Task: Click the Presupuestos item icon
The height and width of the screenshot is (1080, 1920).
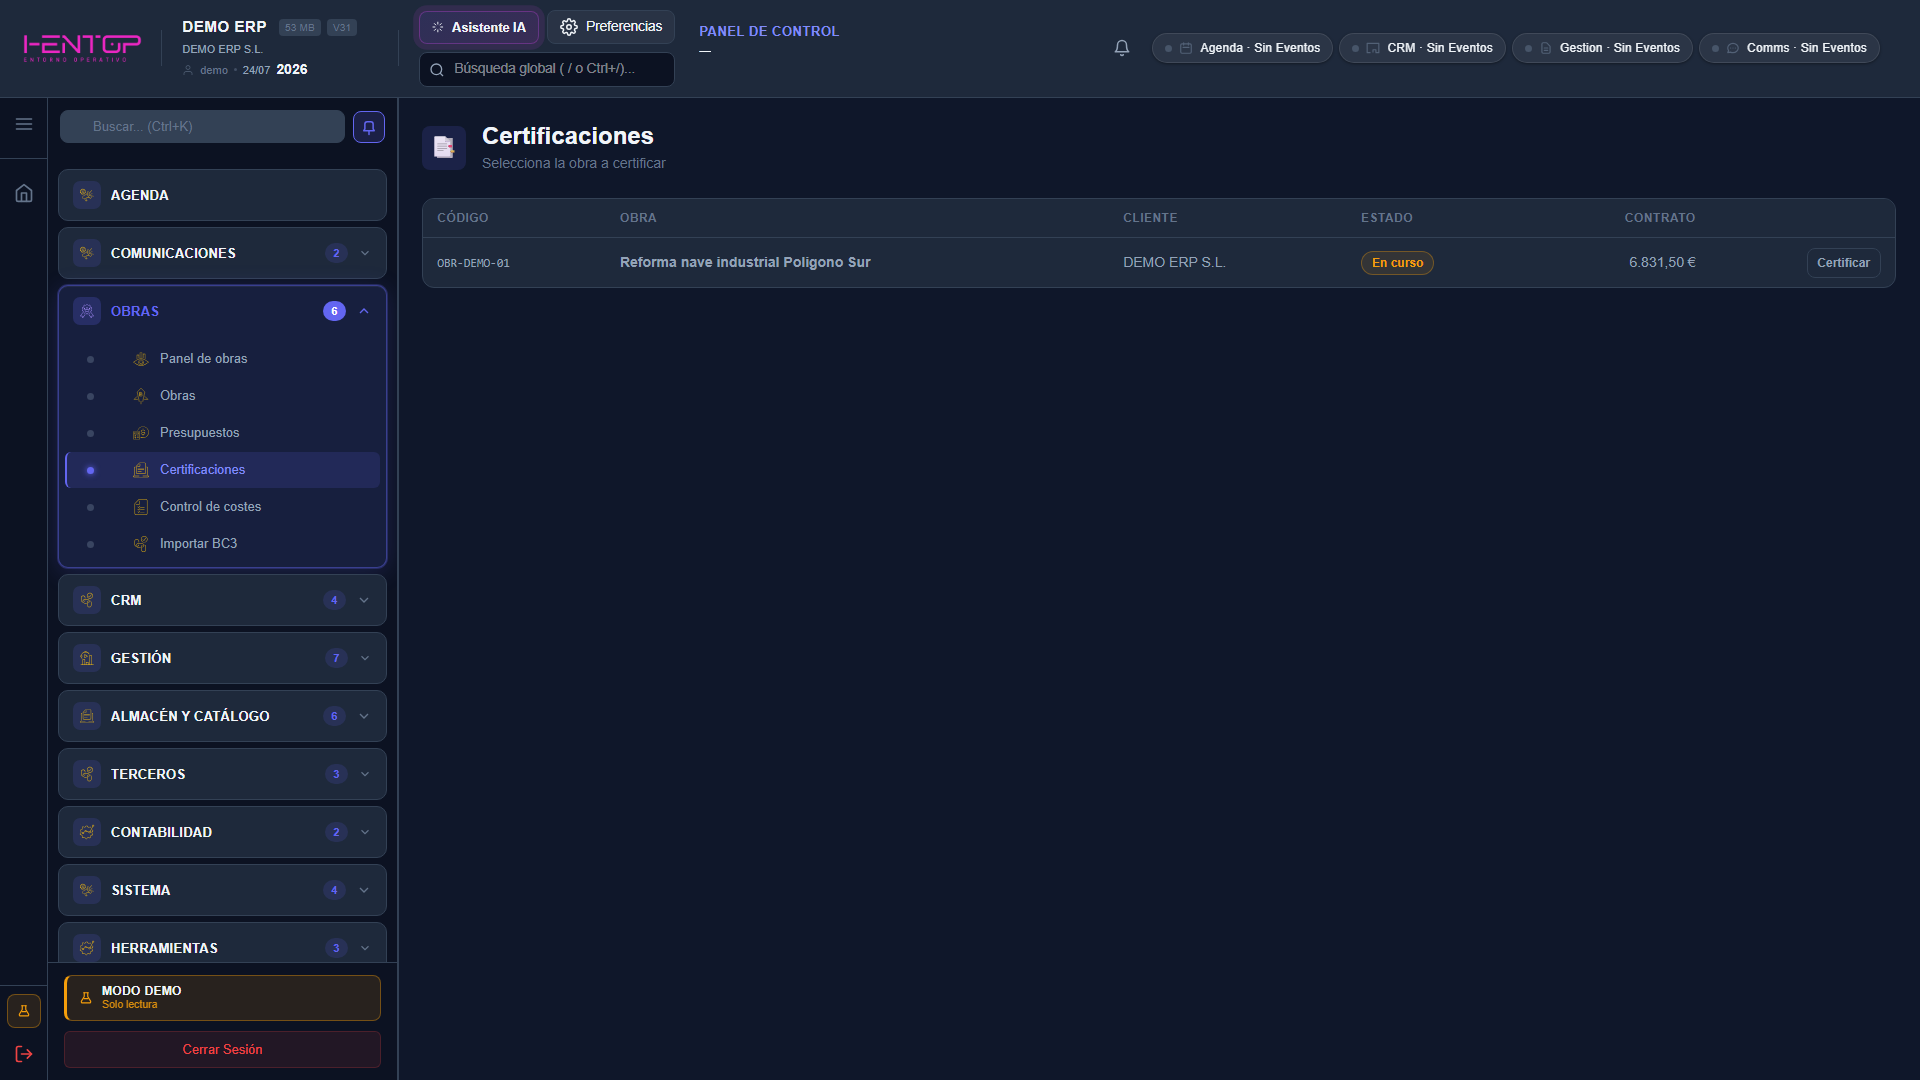Action: tap(141, 433)
